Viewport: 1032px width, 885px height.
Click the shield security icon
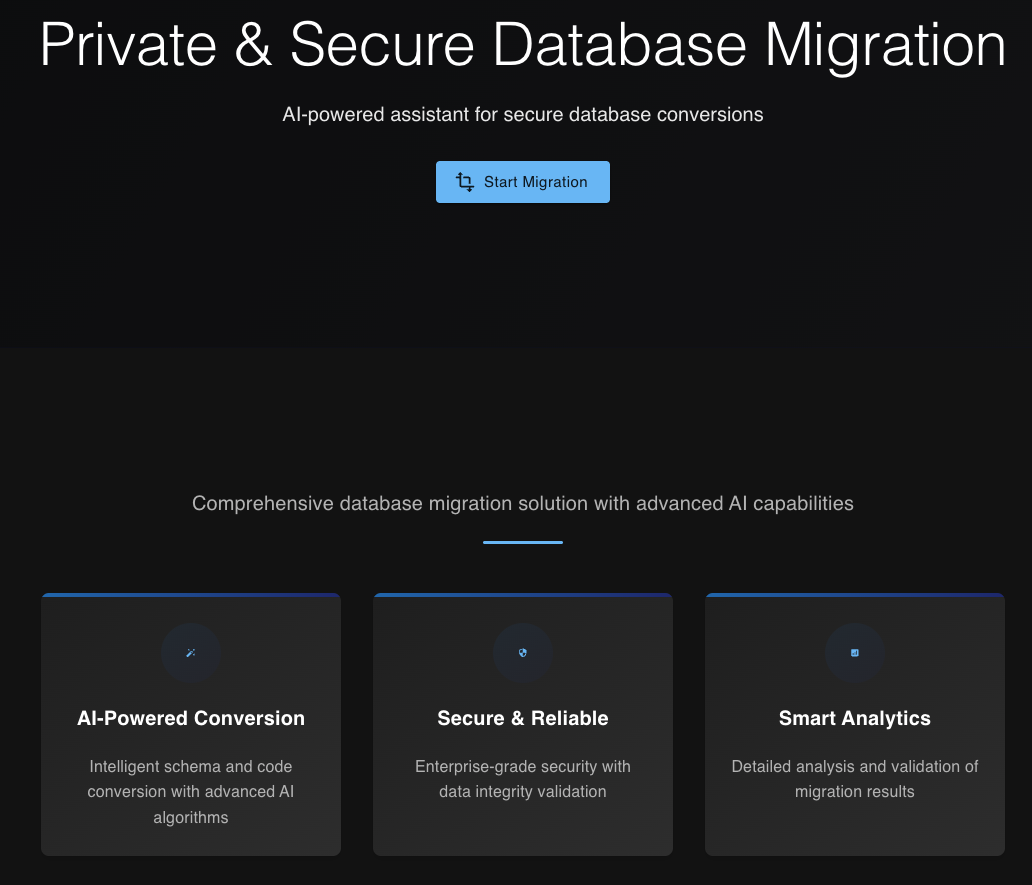coord(523,653)
